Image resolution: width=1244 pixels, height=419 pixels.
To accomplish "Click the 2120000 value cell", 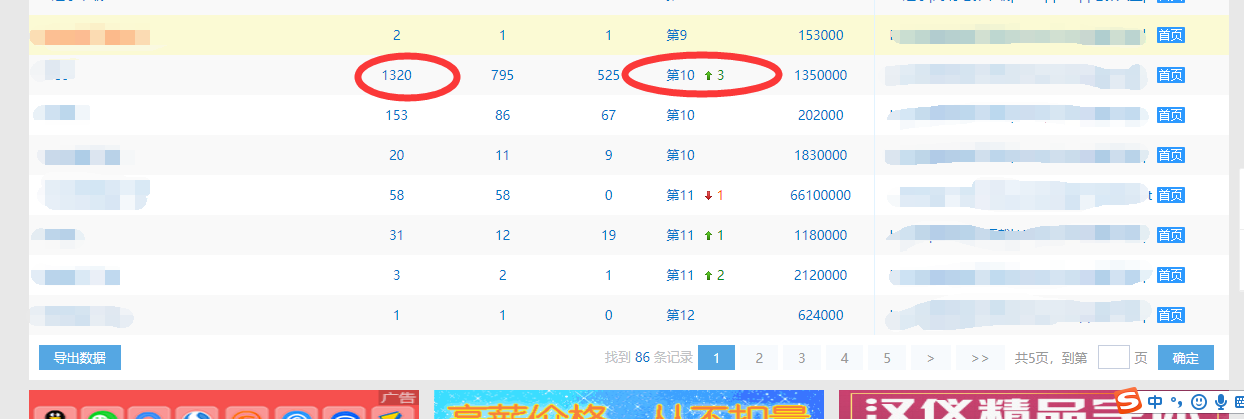I will (x=820, y=275).
